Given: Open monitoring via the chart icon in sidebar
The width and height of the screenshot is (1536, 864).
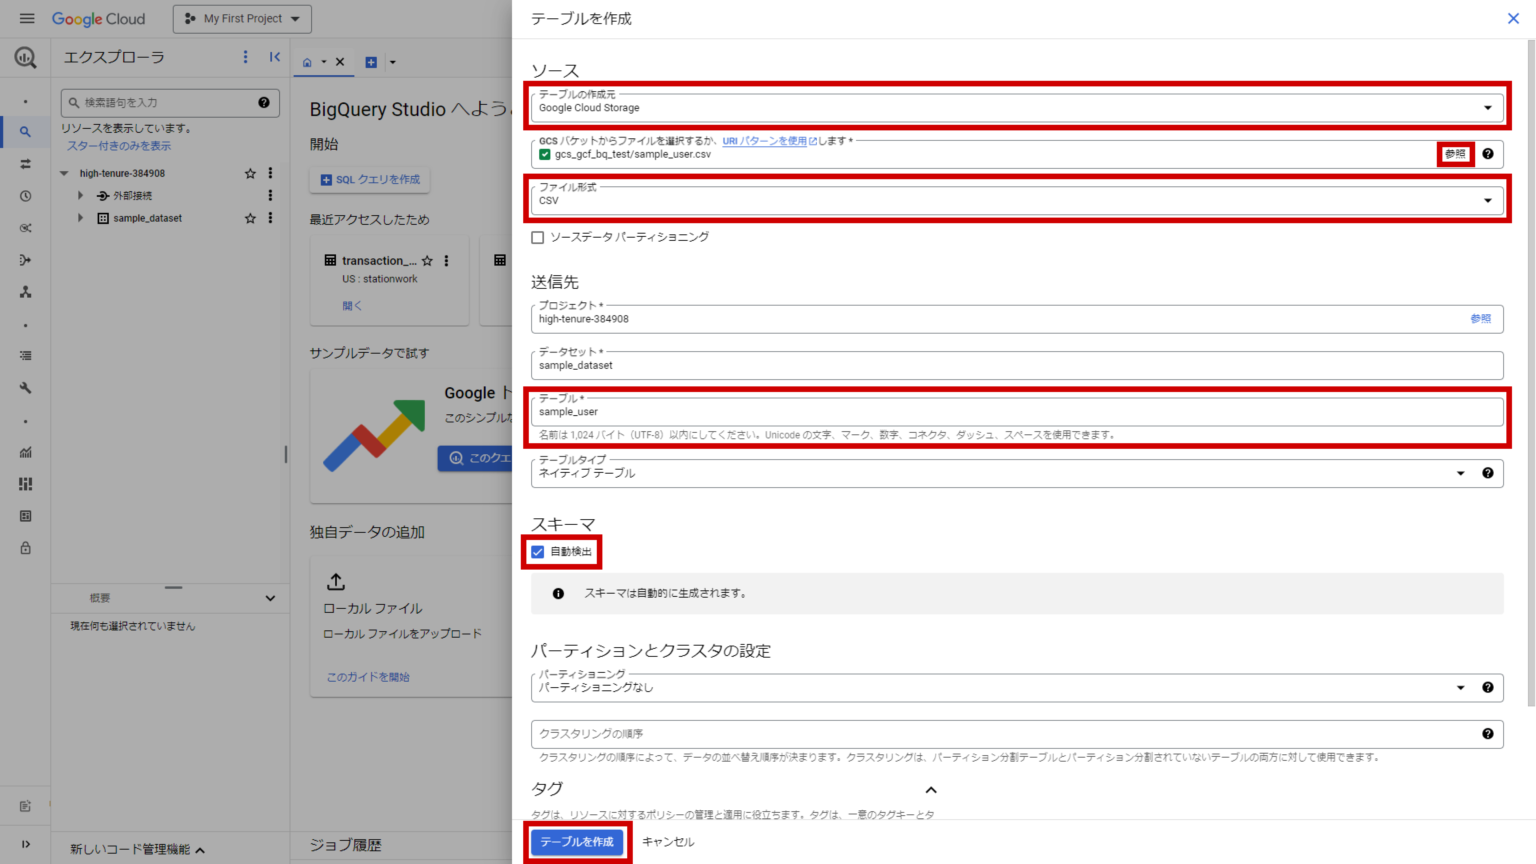Looking at the screenshot, I should pyautogui.click(x=25, y=451).
